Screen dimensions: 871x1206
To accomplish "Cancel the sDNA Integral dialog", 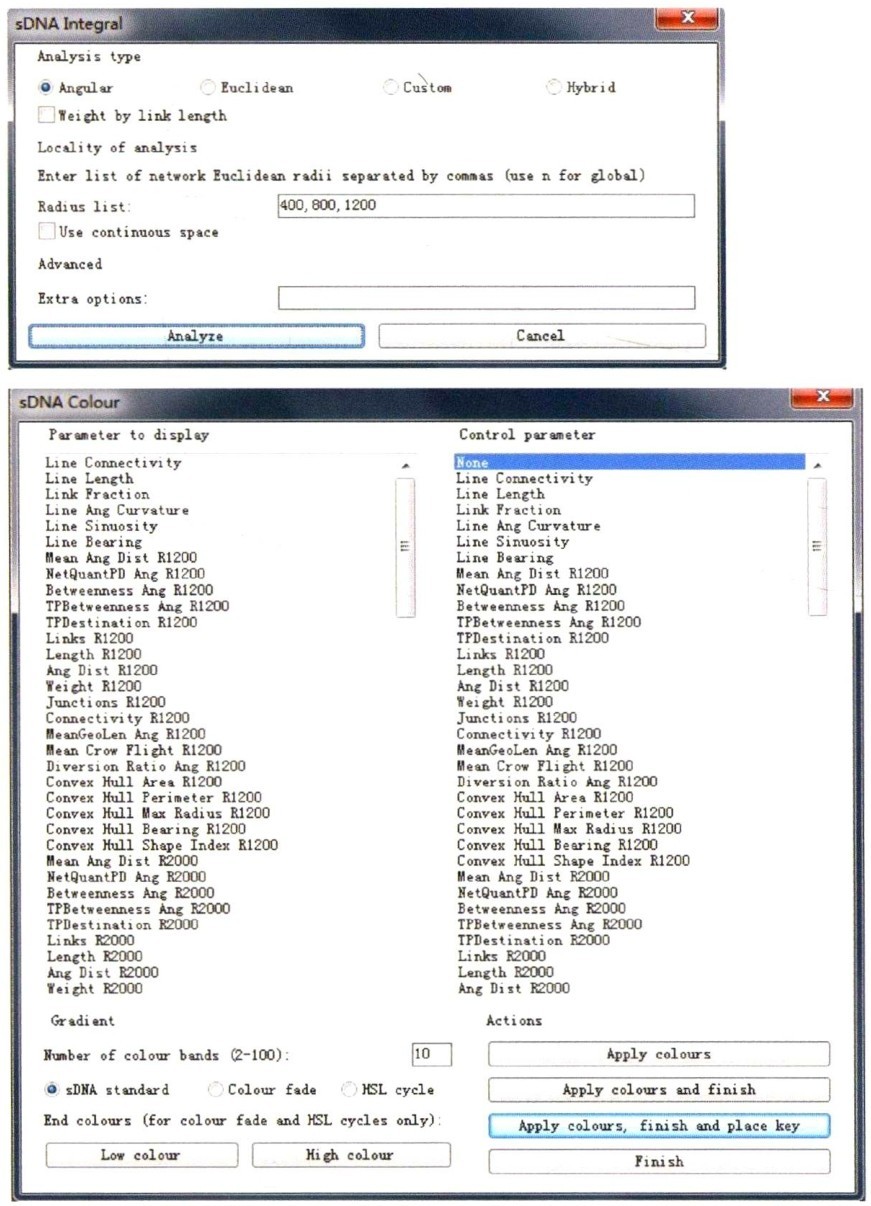I will (541, 336).
